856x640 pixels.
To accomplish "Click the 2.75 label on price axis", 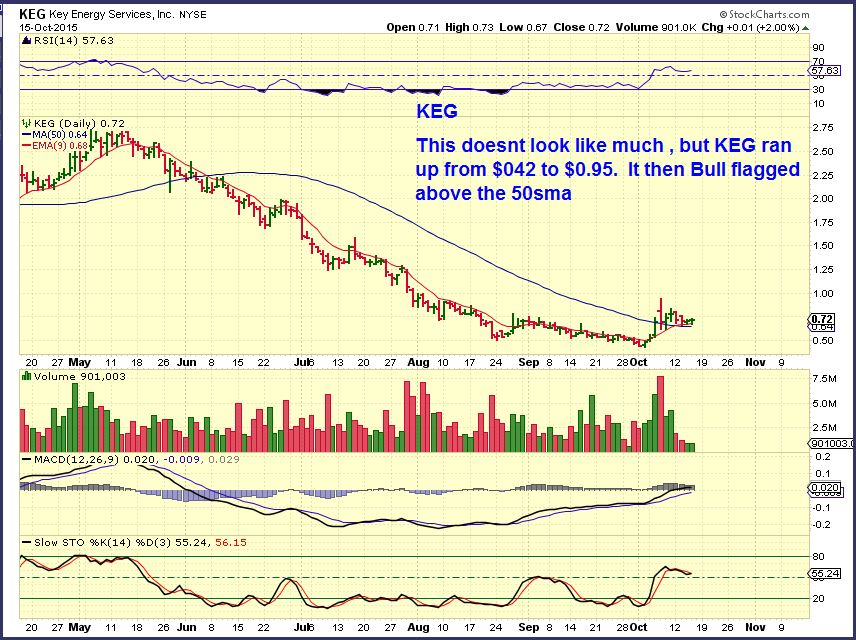I will (x=823, y=128).
